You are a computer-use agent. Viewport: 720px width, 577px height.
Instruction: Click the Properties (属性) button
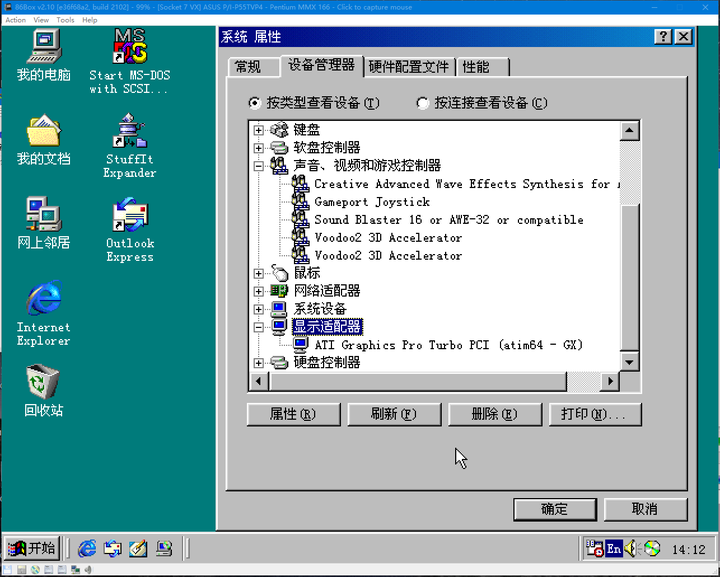pyautogui.click(x=293, y=415)
